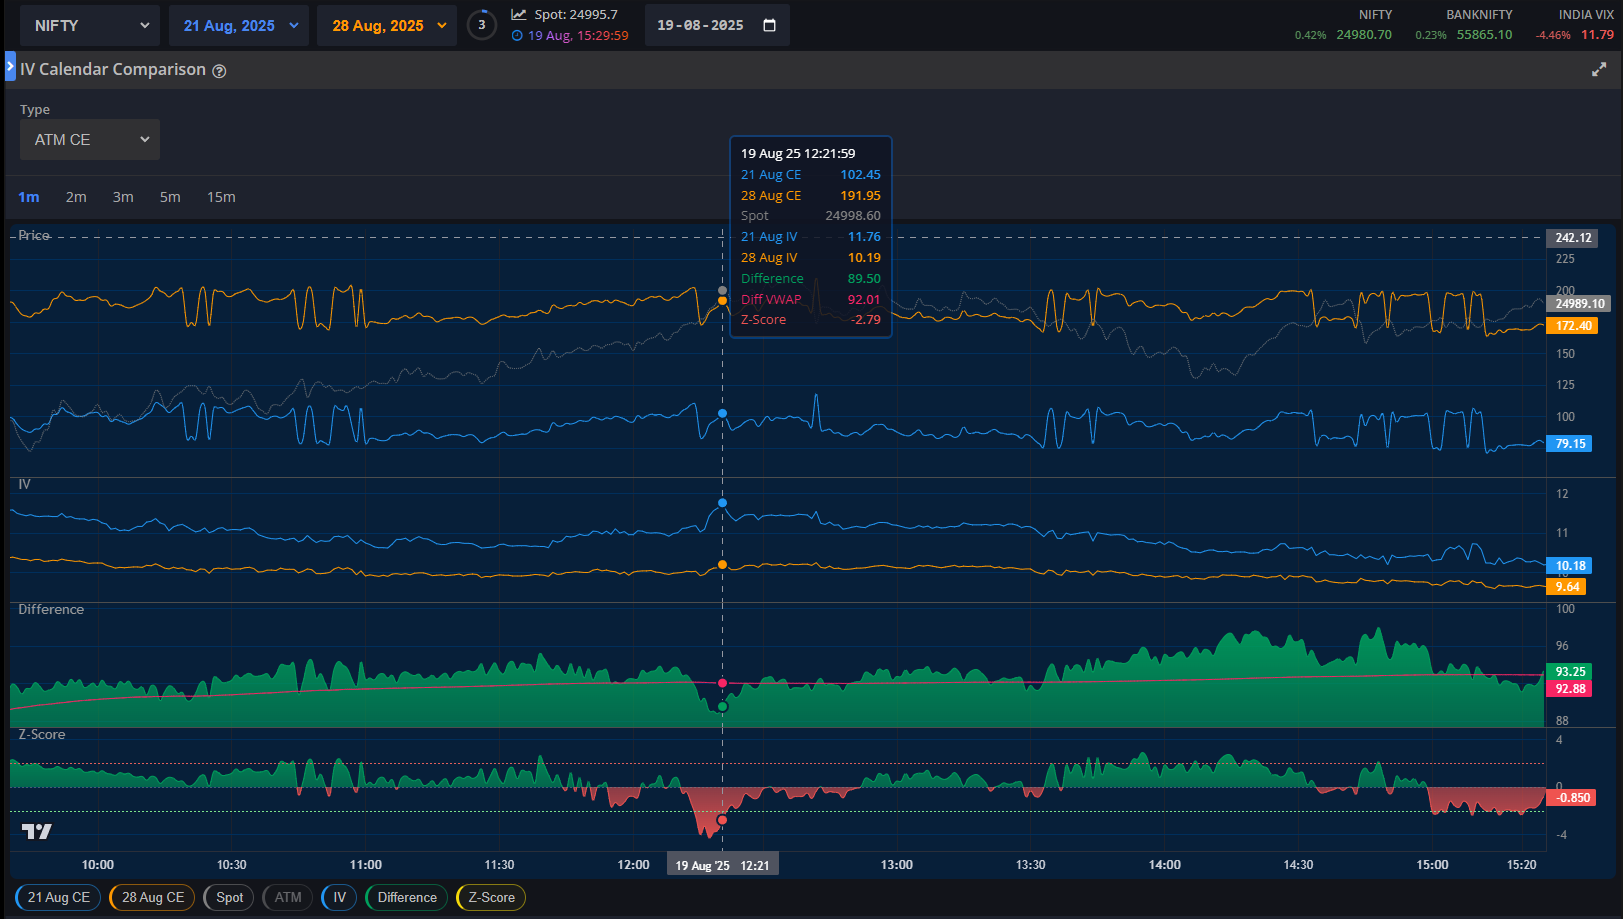Toggle the Spot series visibility
This screenshot has height=919, width=1623.
click(229, 897)
